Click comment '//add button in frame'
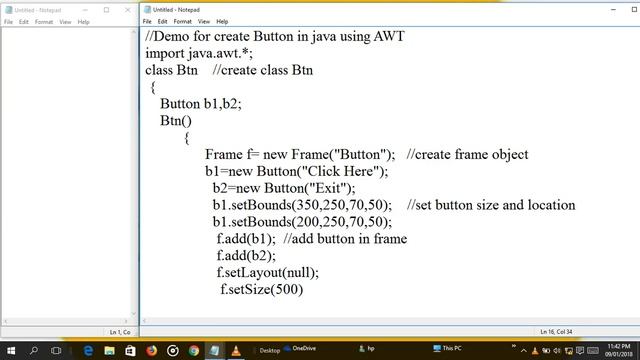This screenshot has height=360, width=640. point(345,239)
